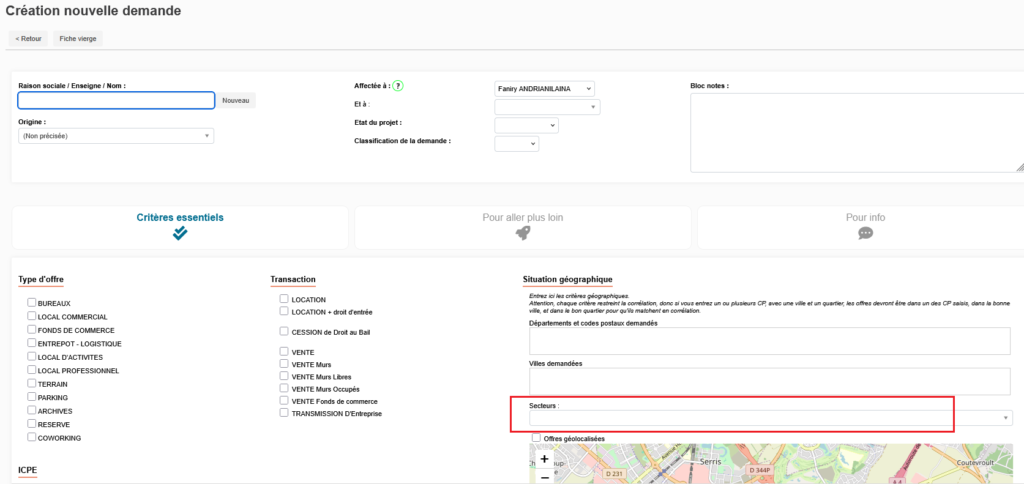Focus the Raison sociale name input field
The height and width of the screenshot is (484, 1024).
(x=116, y=100)
